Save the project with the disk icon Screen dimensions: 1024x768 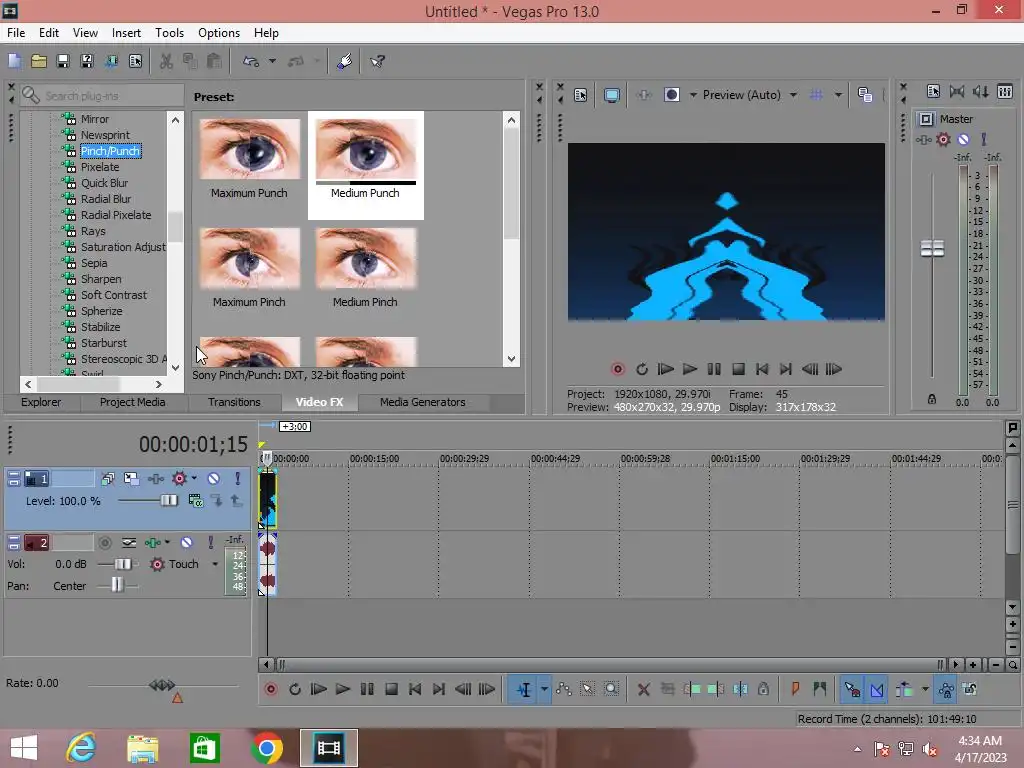(x=63, y=61)
